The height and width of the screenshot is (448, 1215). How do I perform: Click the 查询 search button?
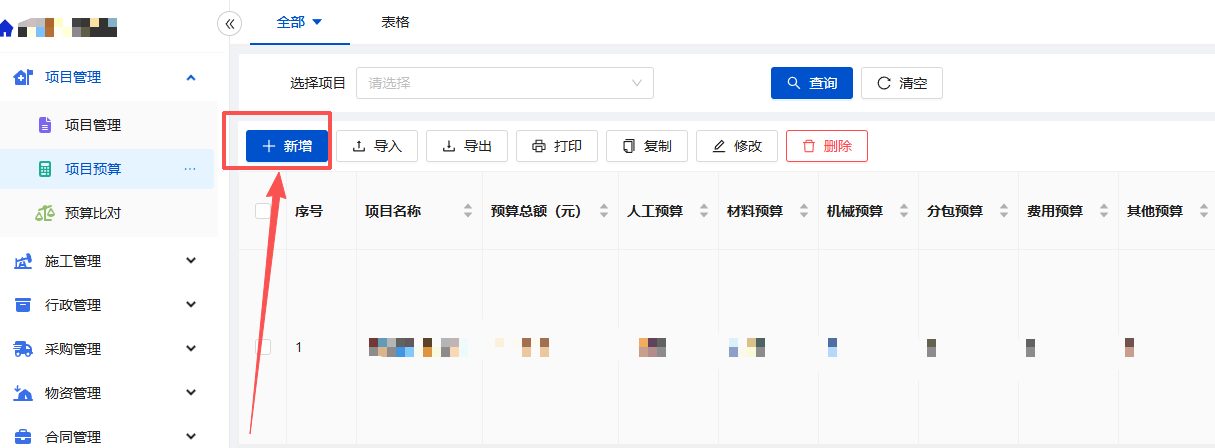point(811,83)
